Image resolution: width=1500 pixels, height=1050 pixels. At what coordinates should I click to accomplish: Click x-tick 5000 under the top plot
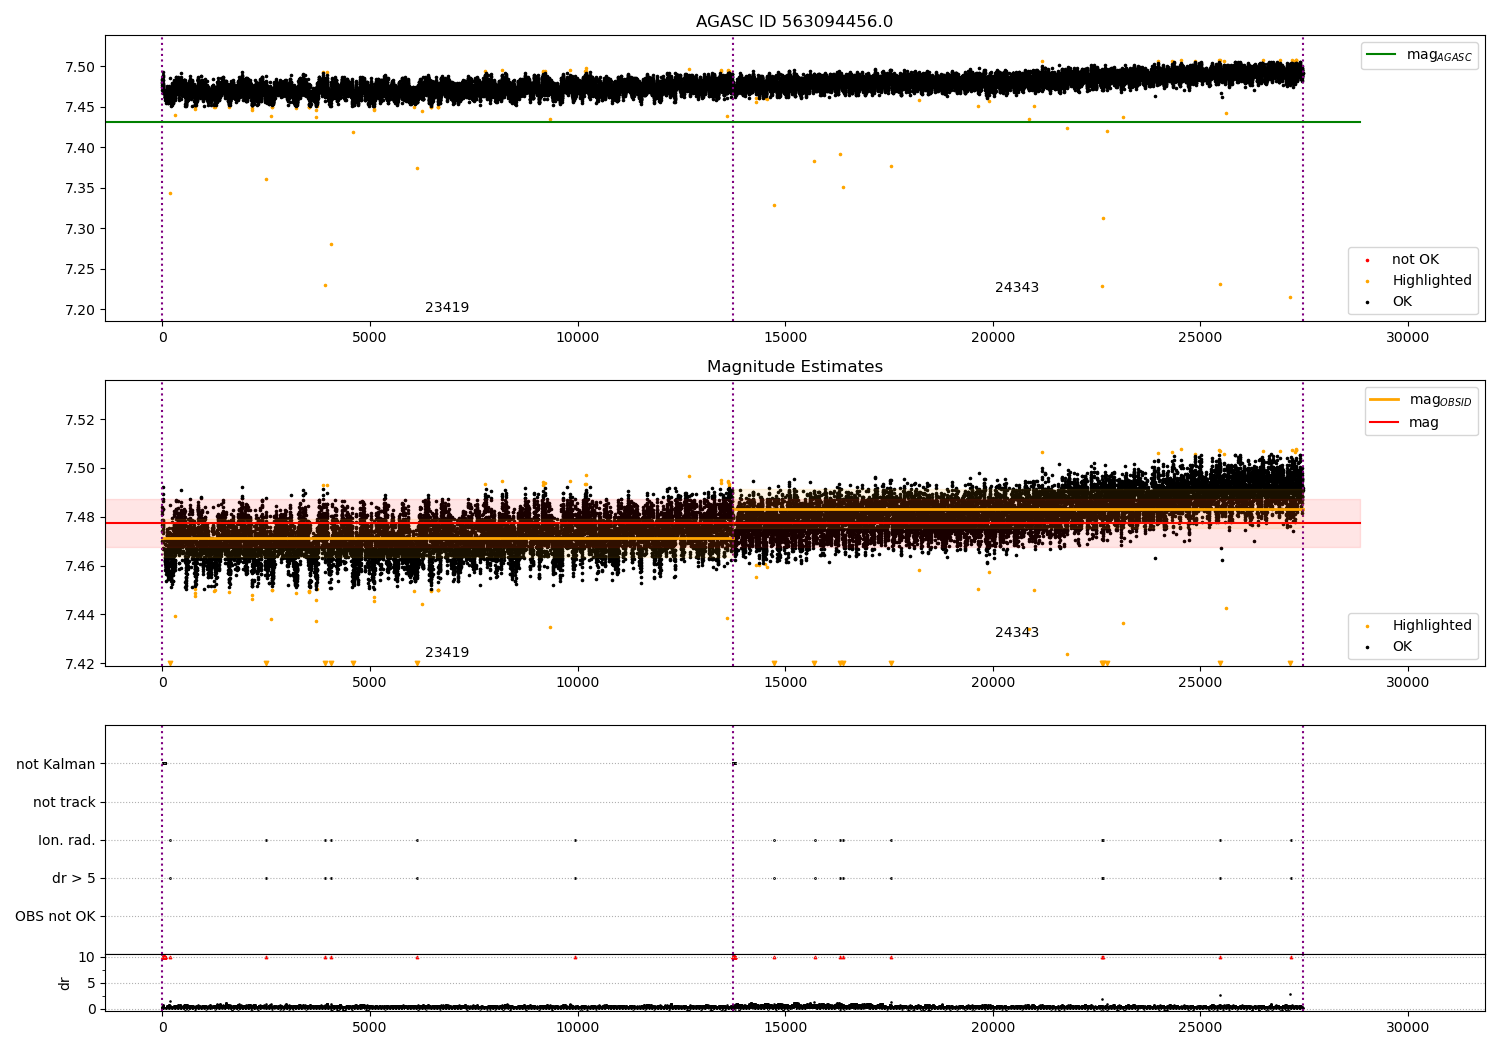tap(370, 338)
